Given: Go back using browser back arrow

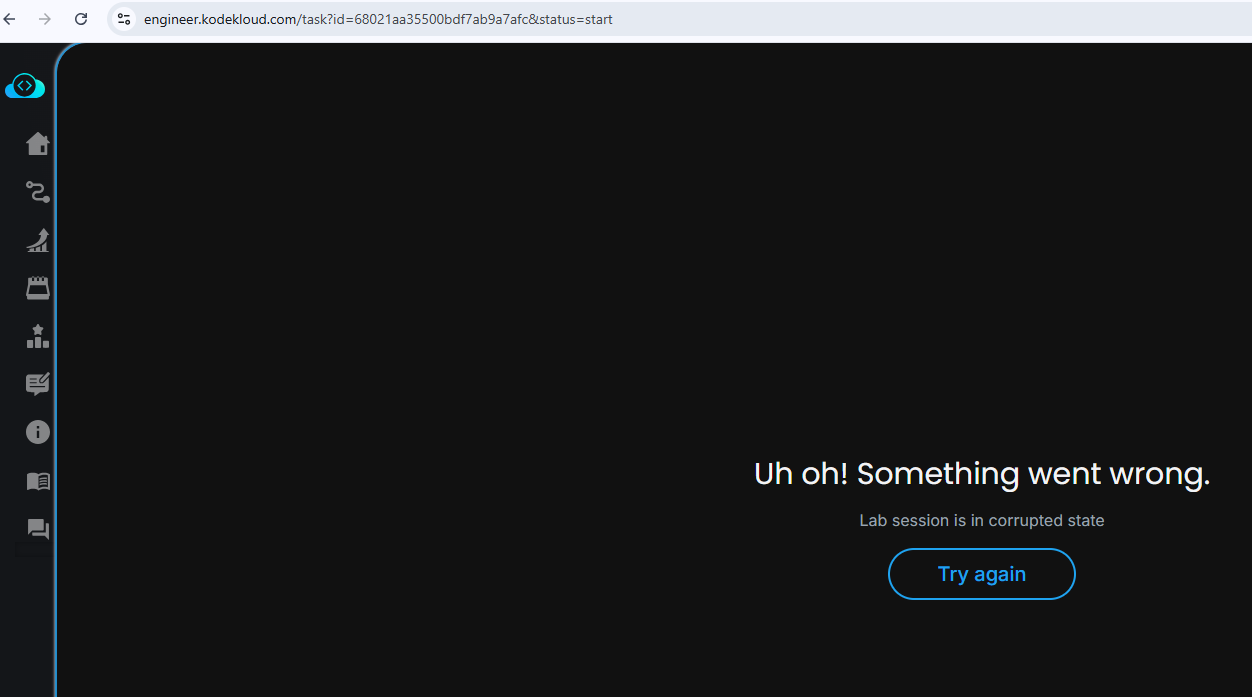Looking at the screenshot, I should point(10,19).
